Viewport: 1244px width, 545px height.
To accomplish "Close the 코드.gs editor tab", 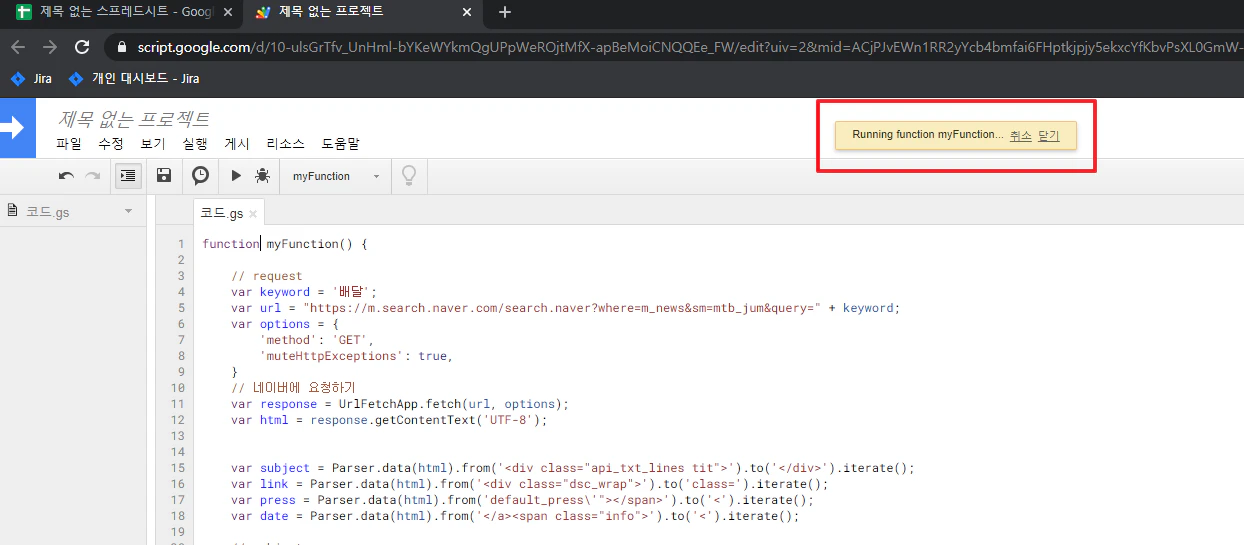I will (x=253, y=214).
